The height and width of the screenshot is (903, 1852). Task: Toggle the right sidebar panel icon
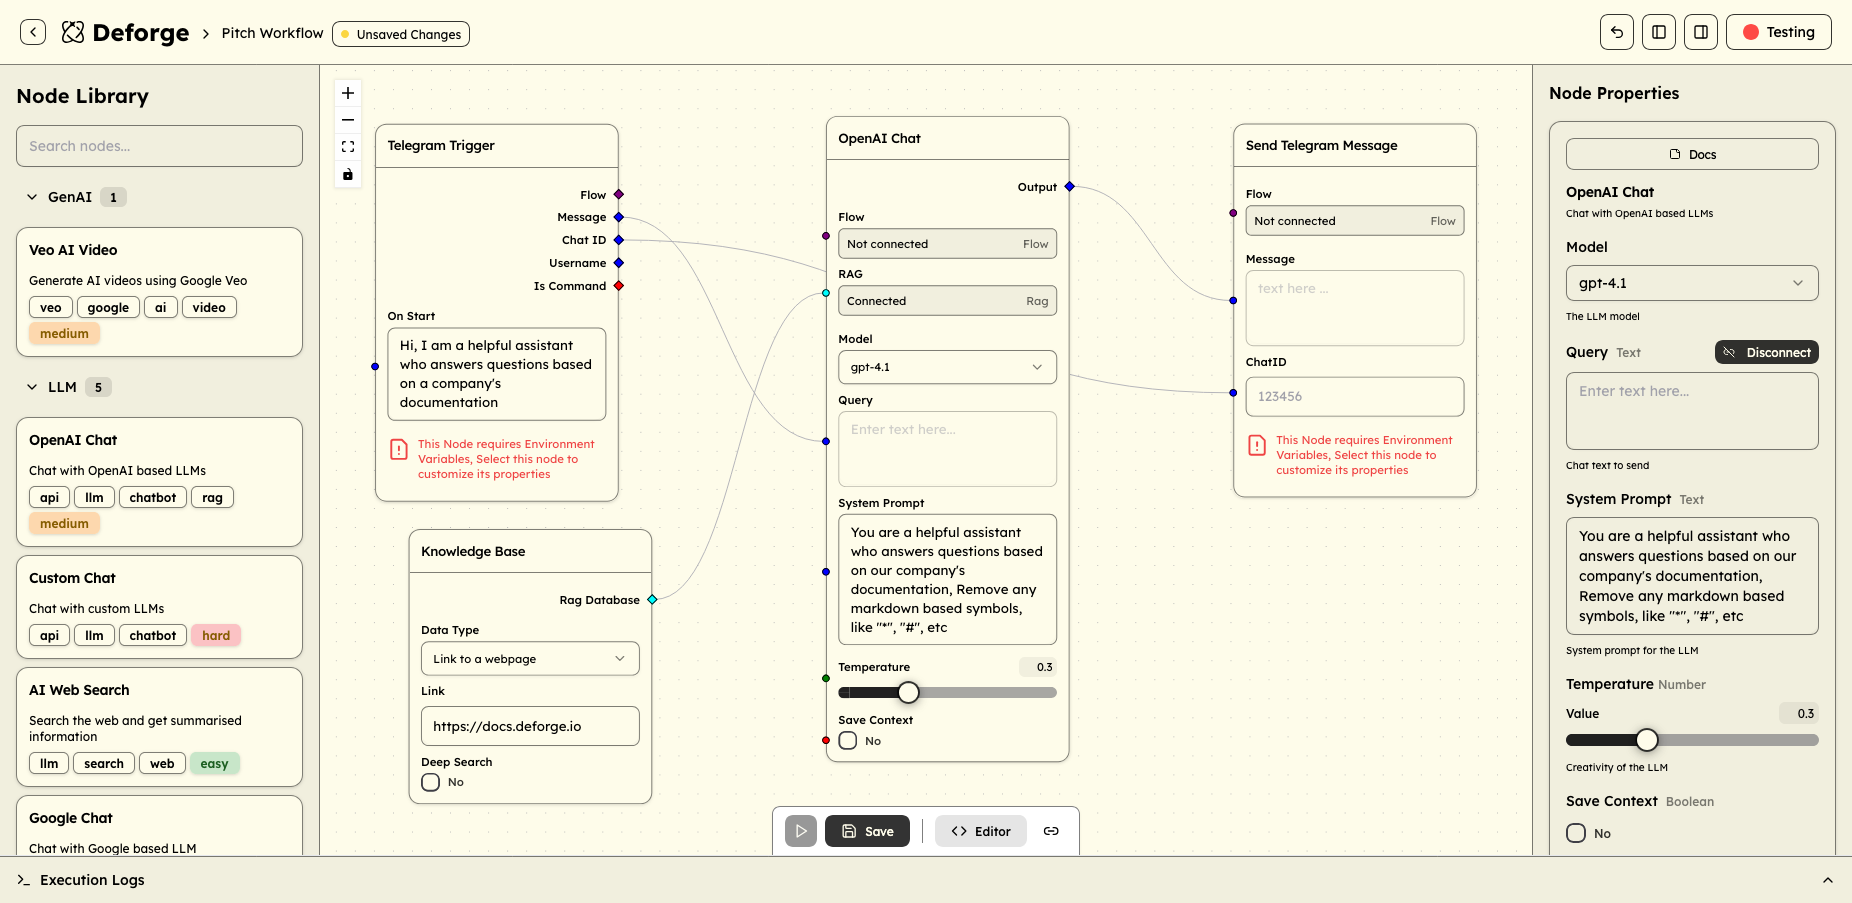pos(1701,32)
